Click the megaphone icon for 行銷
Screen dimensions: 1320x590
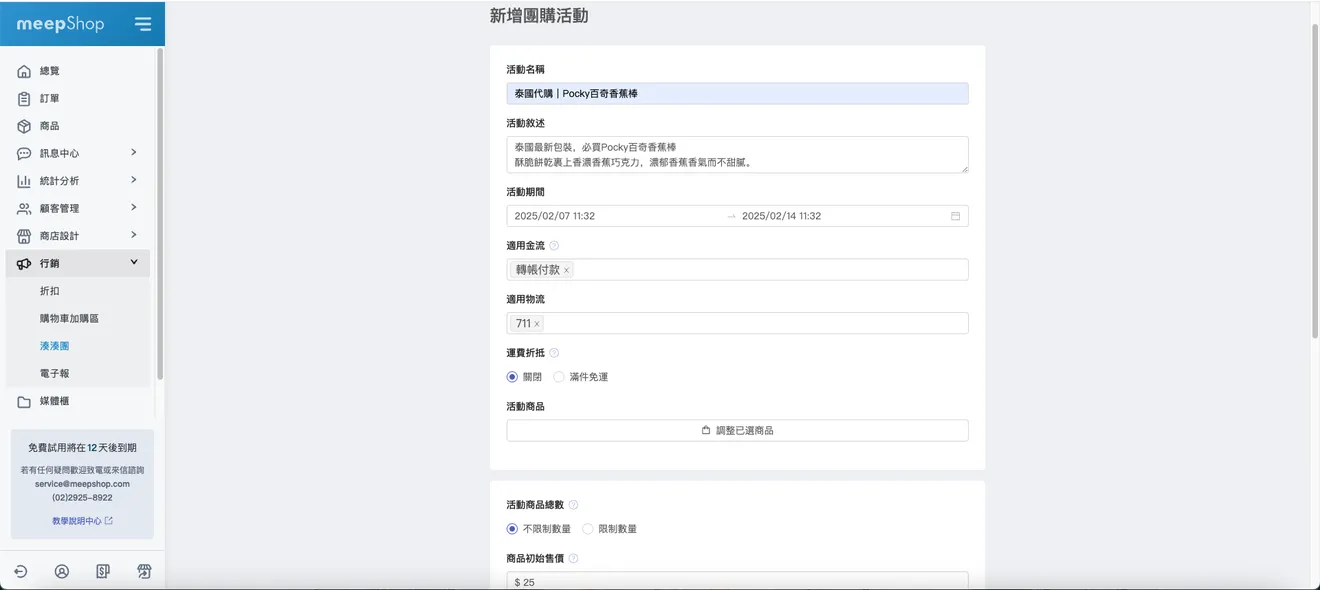coord(24,263)
